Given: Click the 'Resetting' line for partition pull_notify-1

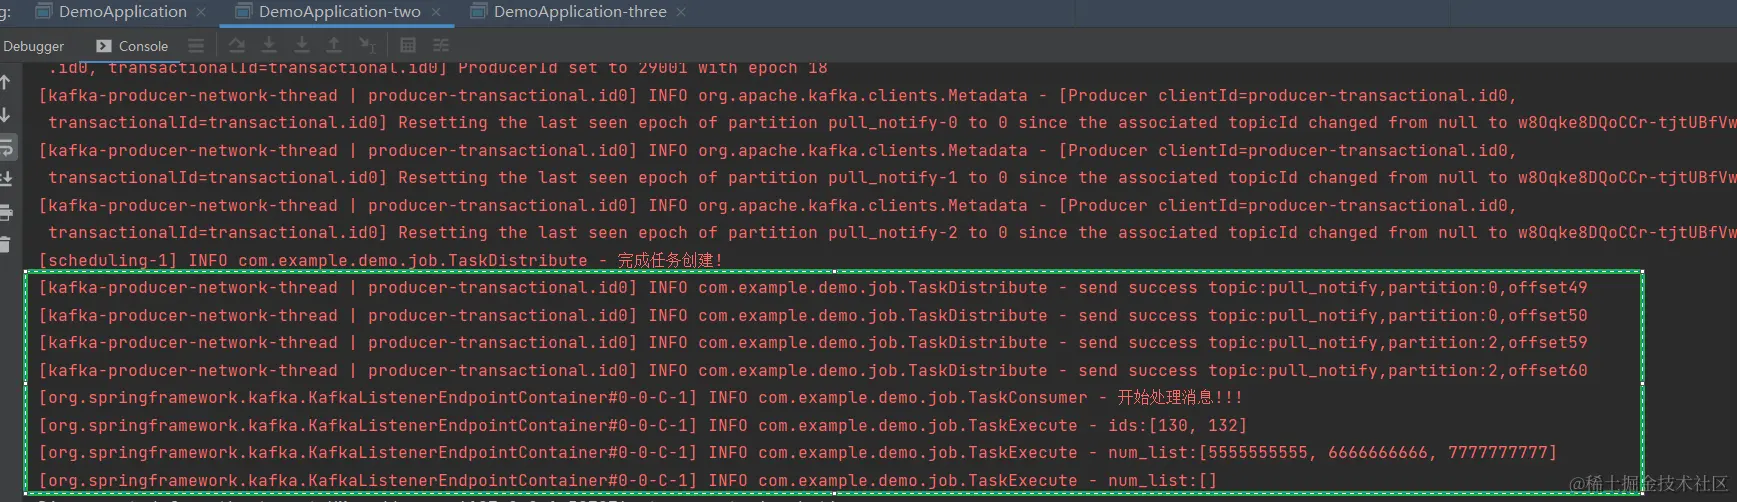Looking at the screenshot, I should (892, 178).
